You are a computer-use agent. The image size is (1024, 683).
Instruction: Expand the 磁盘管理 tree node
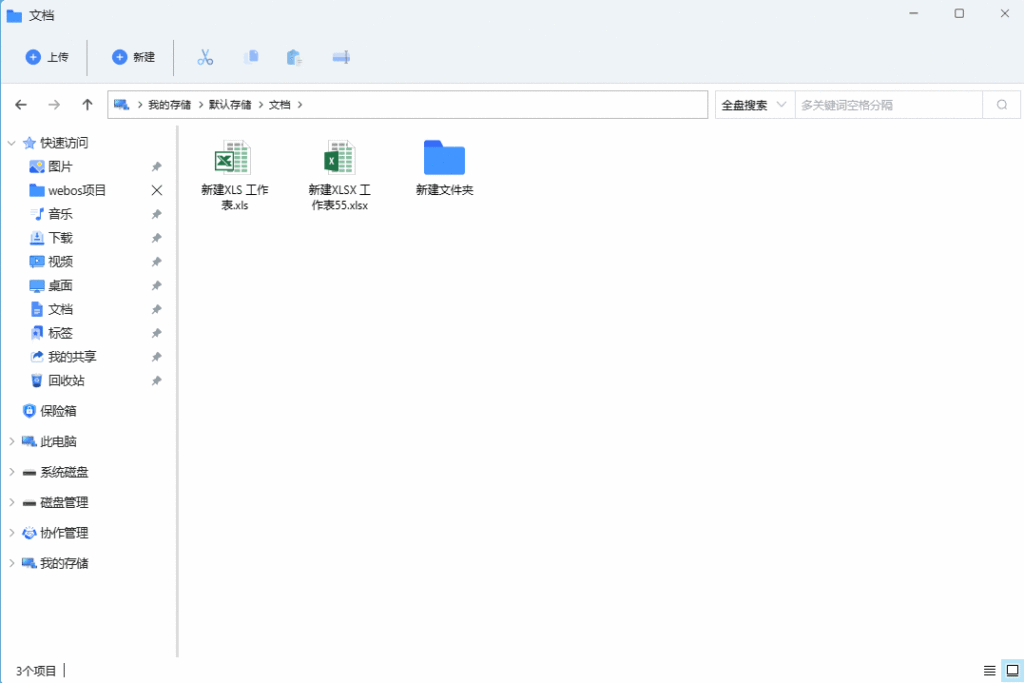[x=12, y=503]
